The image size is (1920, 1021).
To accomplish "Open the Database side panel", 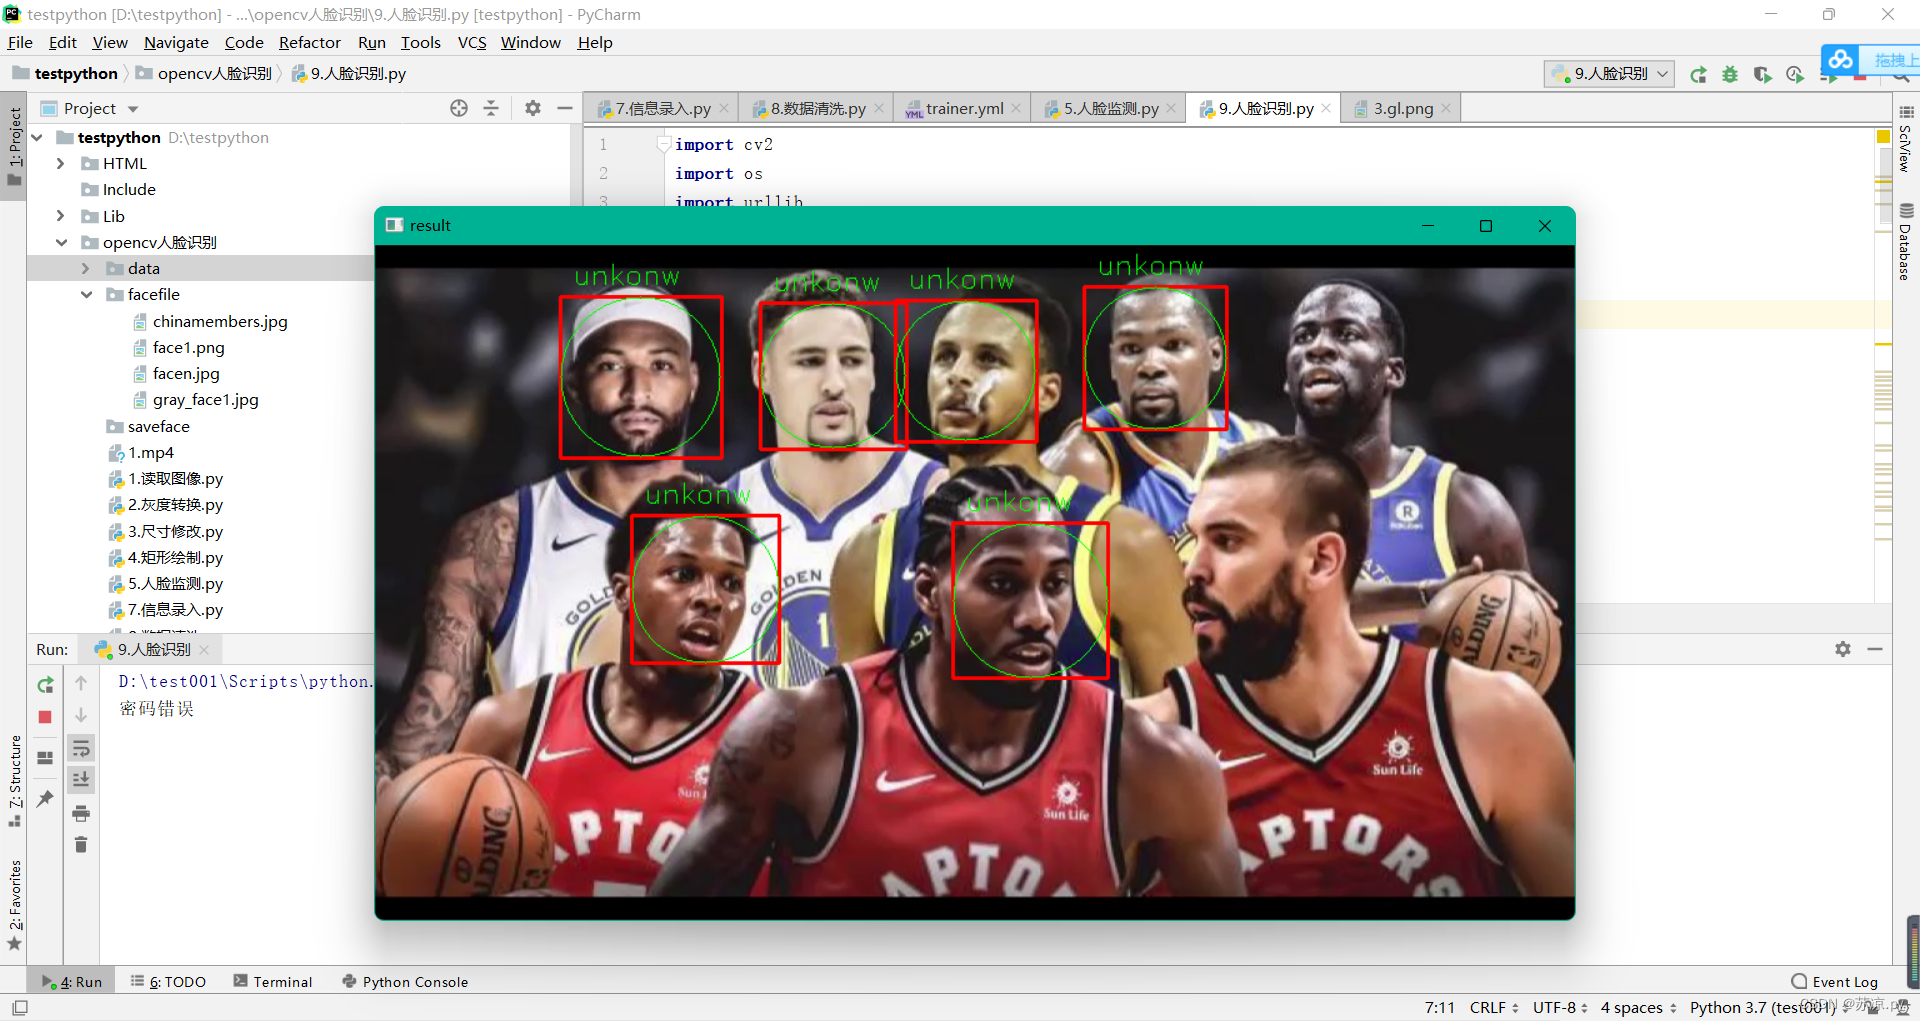I will click(x=1906, y=241).
